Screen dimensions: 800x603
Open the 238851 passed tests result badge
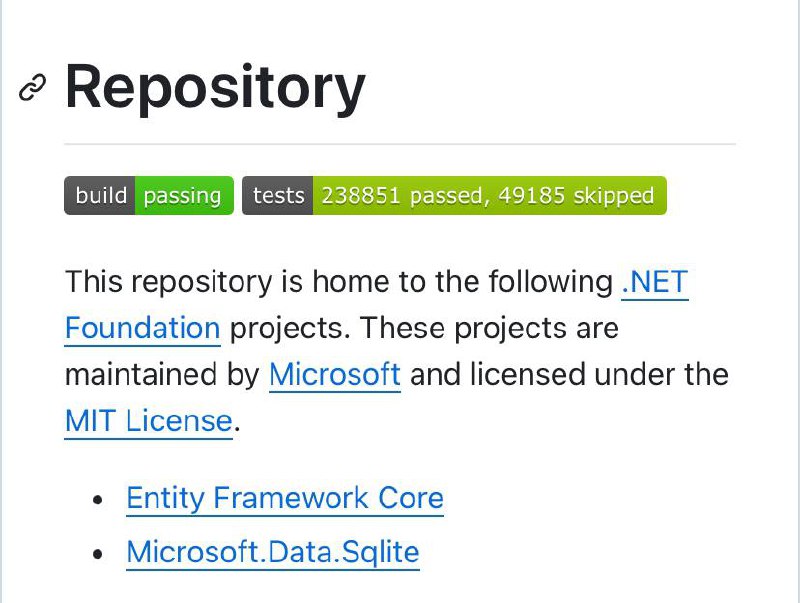[454, 195]
